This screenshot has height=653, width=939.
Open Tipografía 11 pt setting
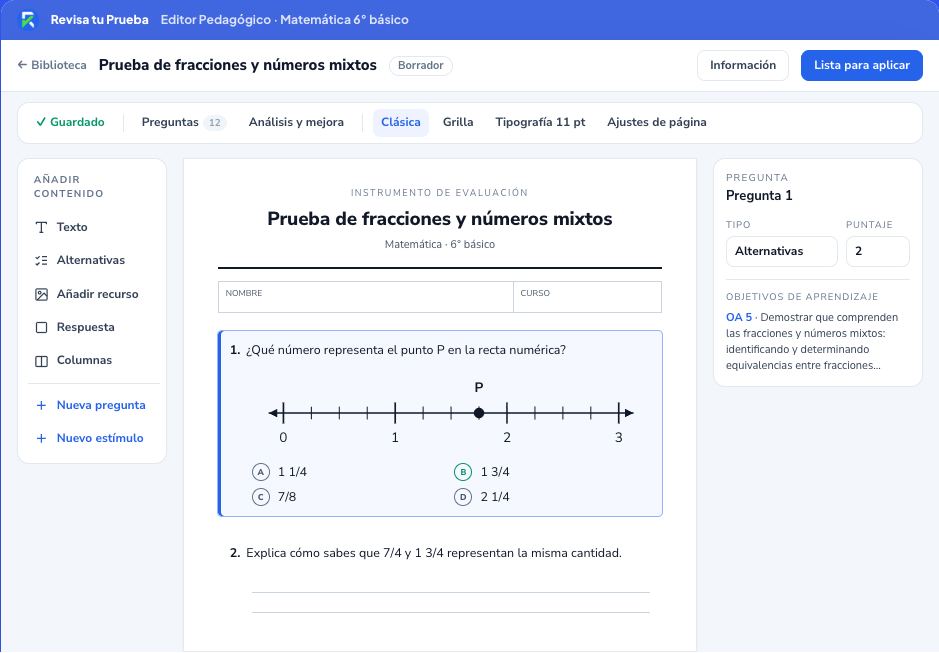(x=540, y=122)
